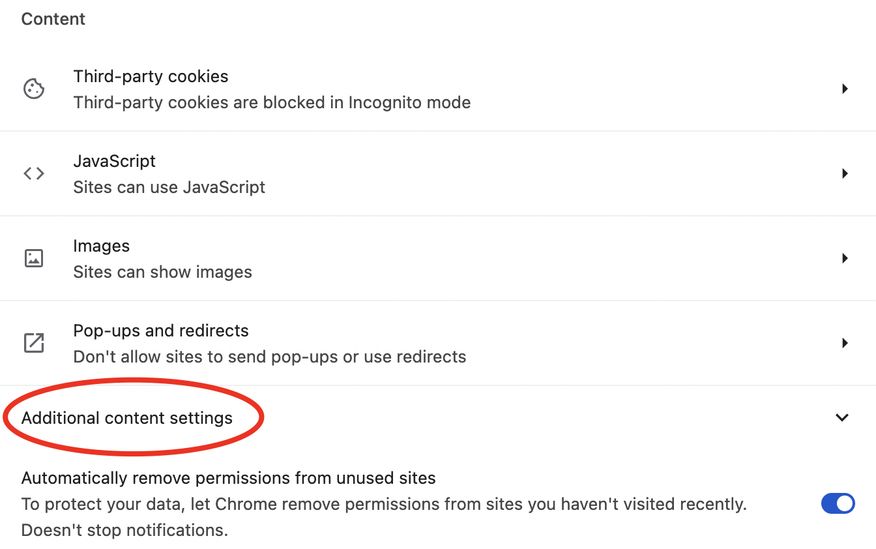
Task: Click 'Don't allow sites to send pop-ups' text
Action: pos(206,357)
